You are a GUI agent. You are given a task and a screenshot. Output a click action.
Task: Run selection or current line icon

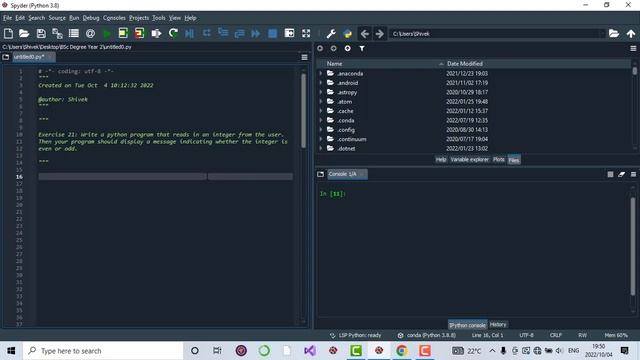(x=156, y=33)
